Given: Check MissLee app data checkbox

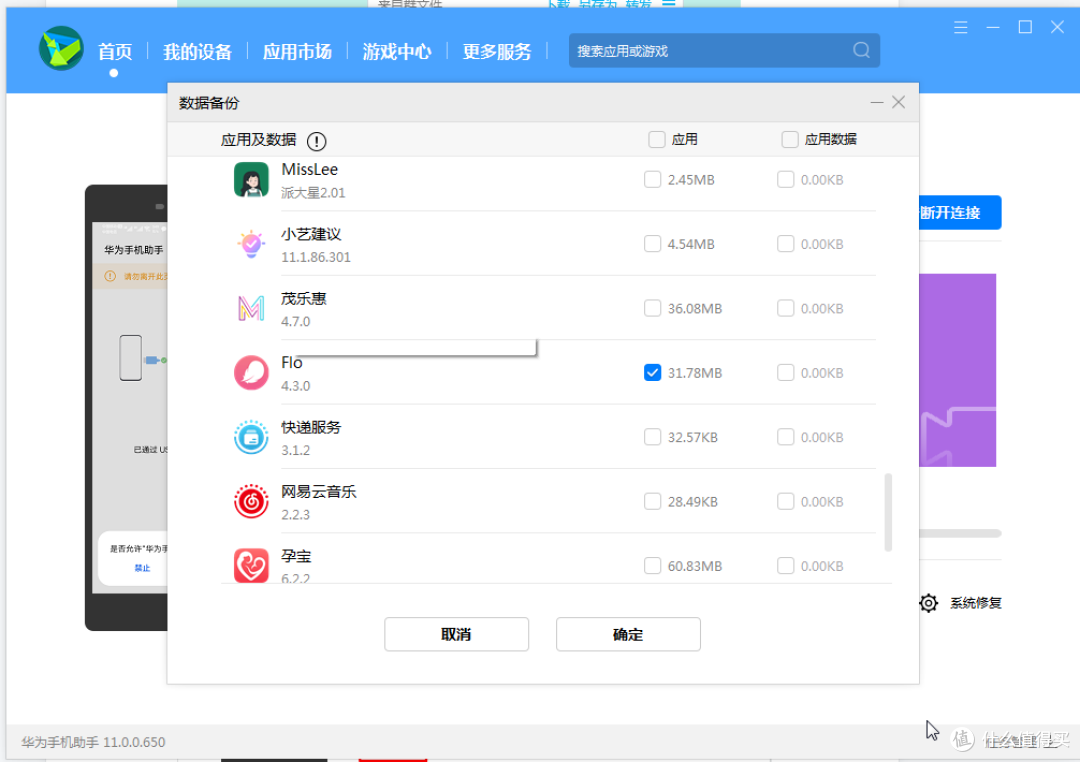Looking at the screenshot, I should [x=785, y=180].
